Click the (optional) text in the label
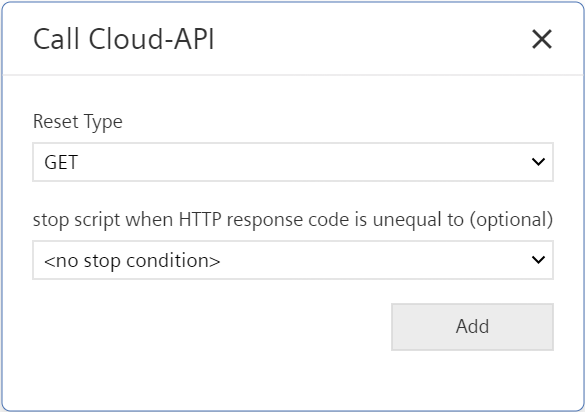 point(511,220)
